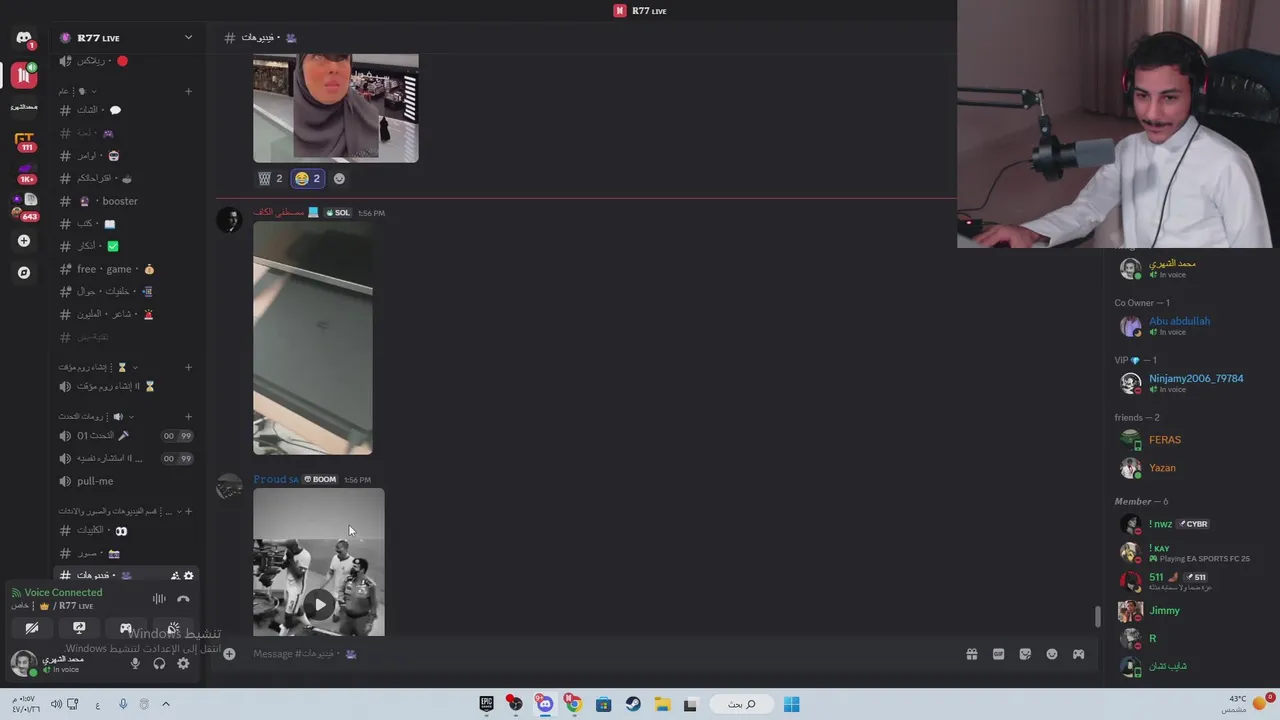Join التحدث 01 voice channel

[126, 435]
